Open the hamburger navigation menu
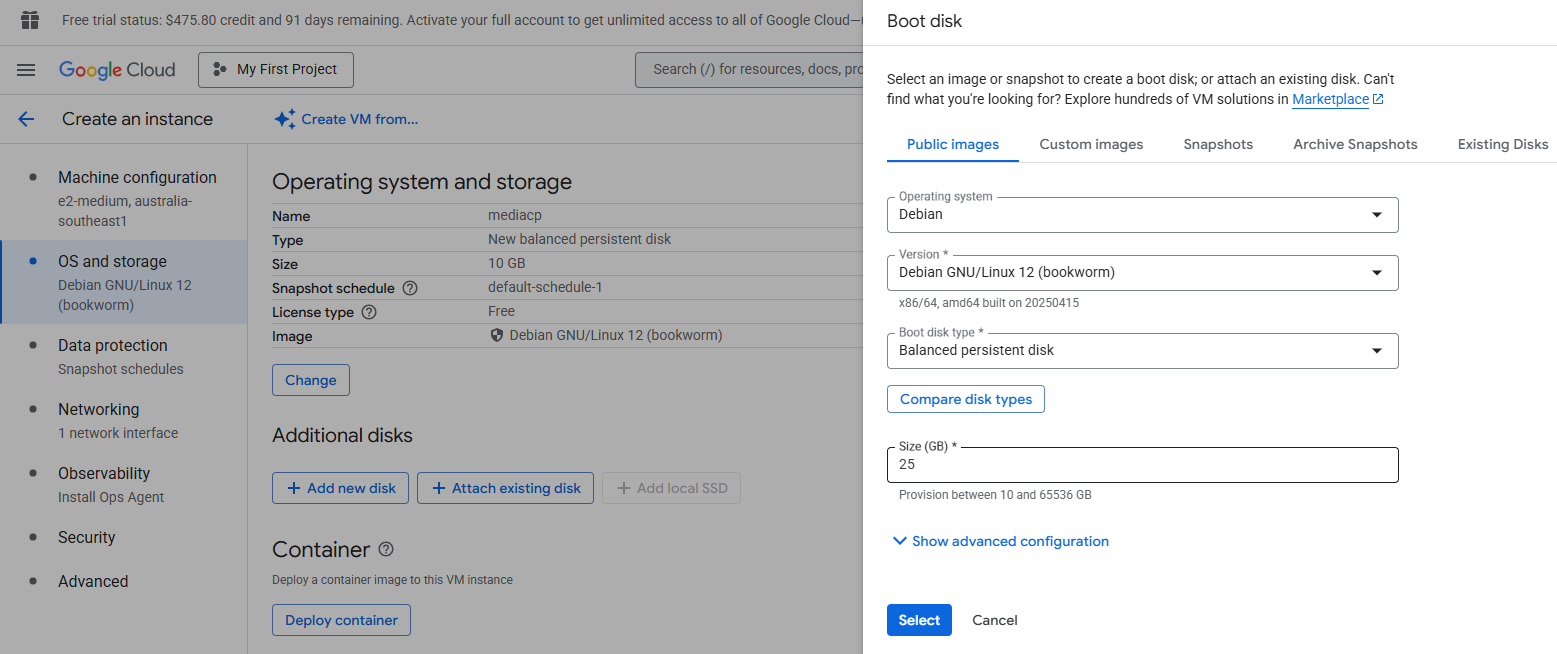The height and width of the screenshot is (654, 1557). [x=26, y=70]
